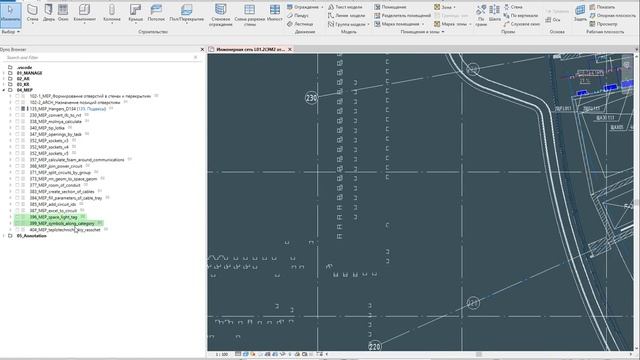Tick checkbox for 352_MEP_sockets_v3 script

pos(18,141)
